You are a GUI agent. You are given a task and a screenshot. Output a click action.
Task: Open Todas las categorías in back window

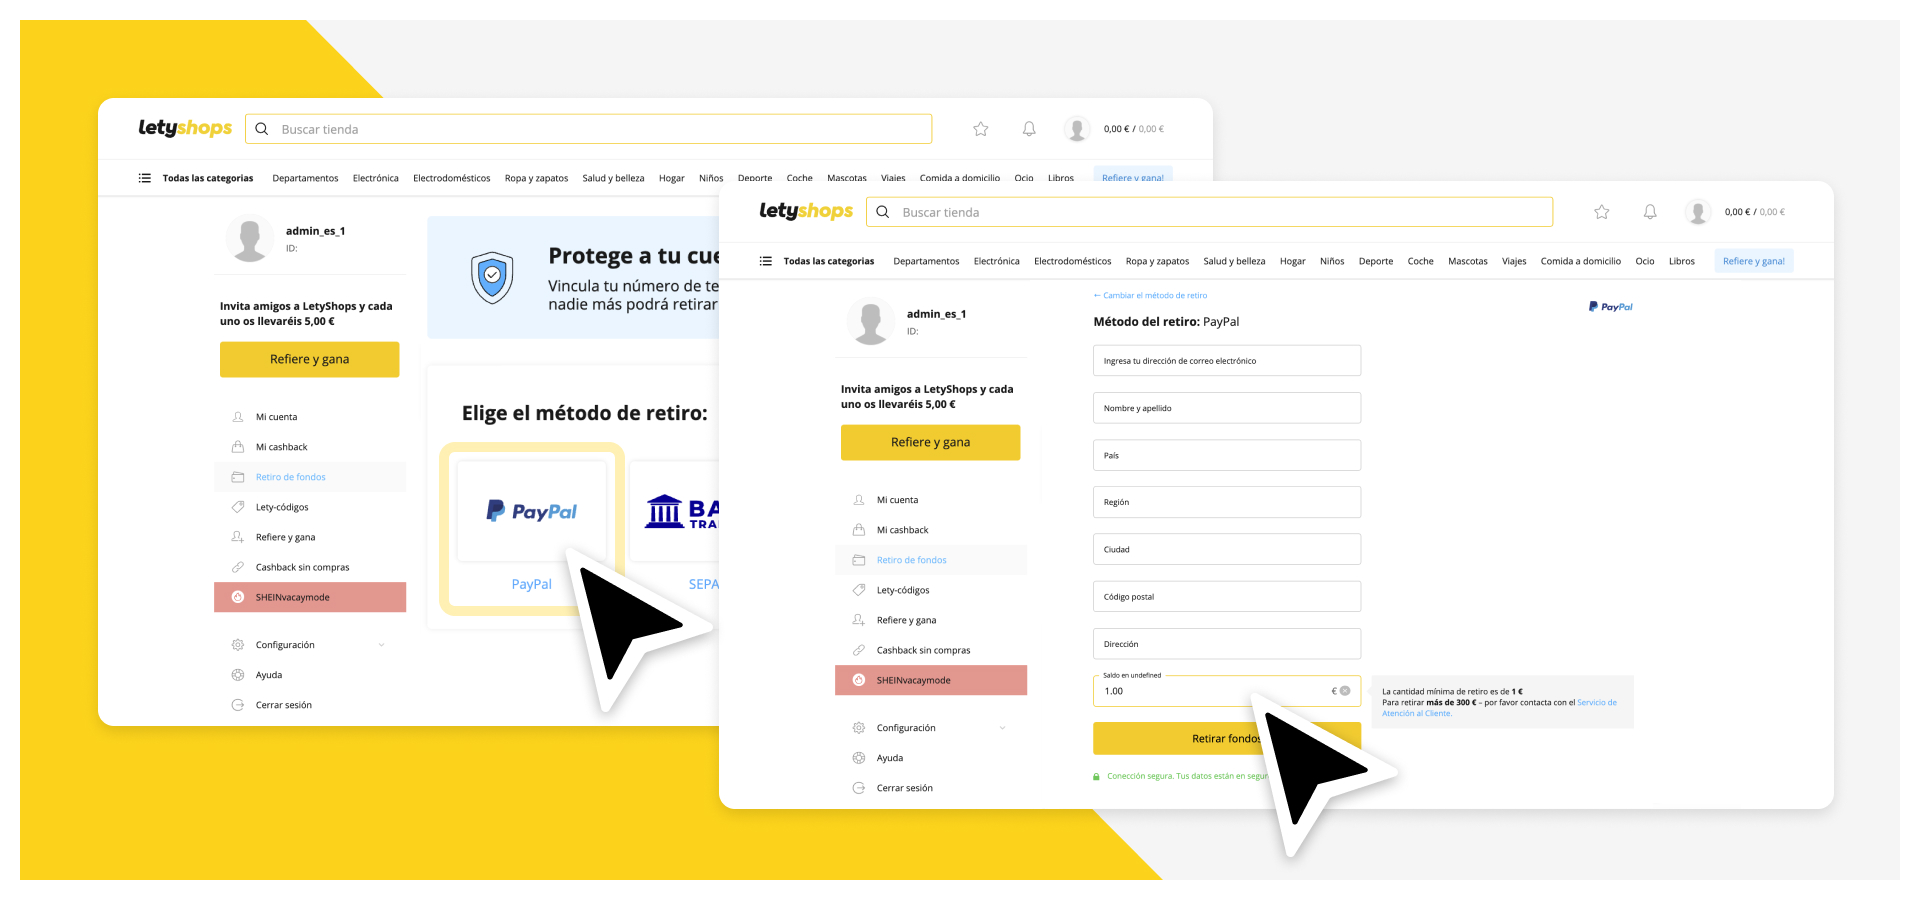coord(208,178)
